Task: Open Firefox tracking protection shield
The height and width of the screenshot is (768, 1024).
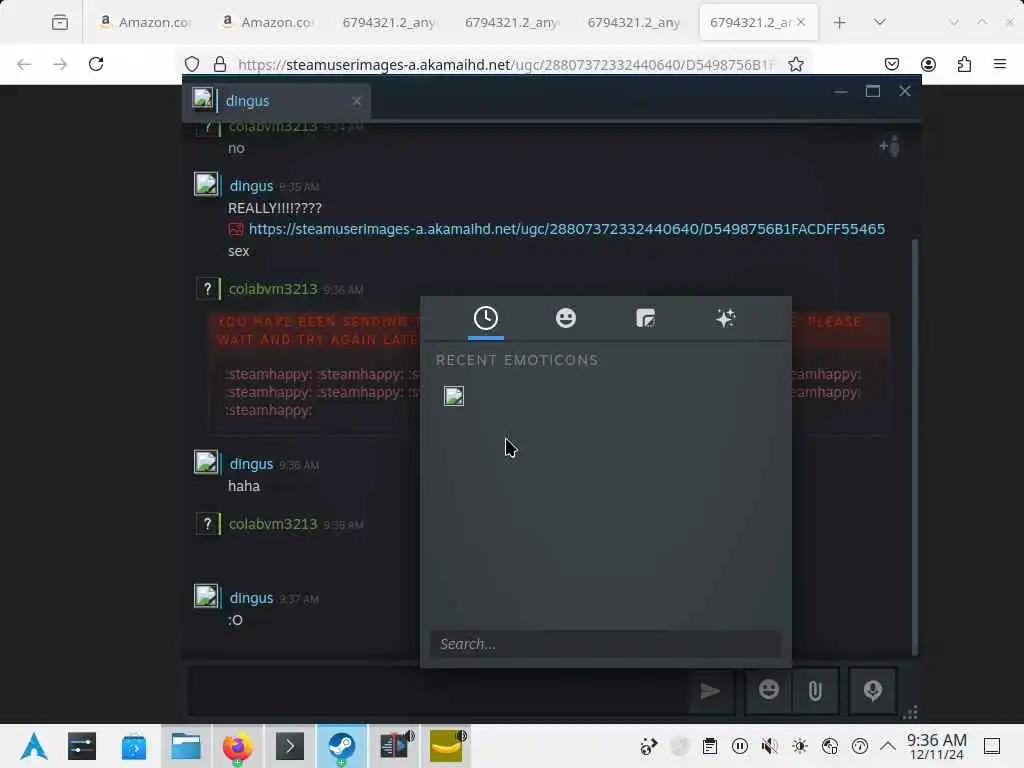Action: (191, 64)
